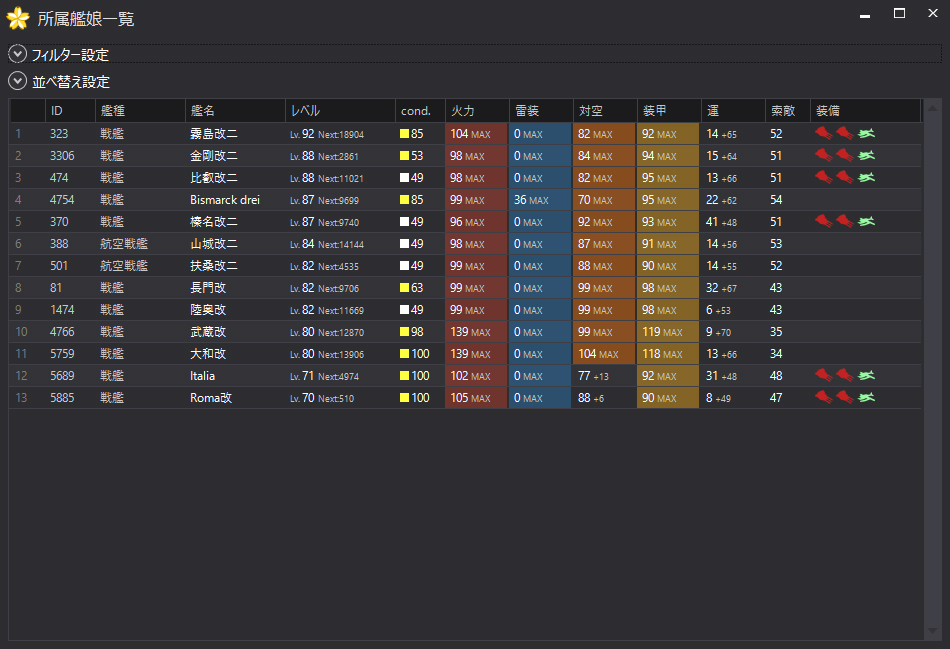The width and height of the screenshot is (950, 649).
Task: Click second red gun icon in Roma改 row
Action: pyautogui.click(x=845, y=398)
